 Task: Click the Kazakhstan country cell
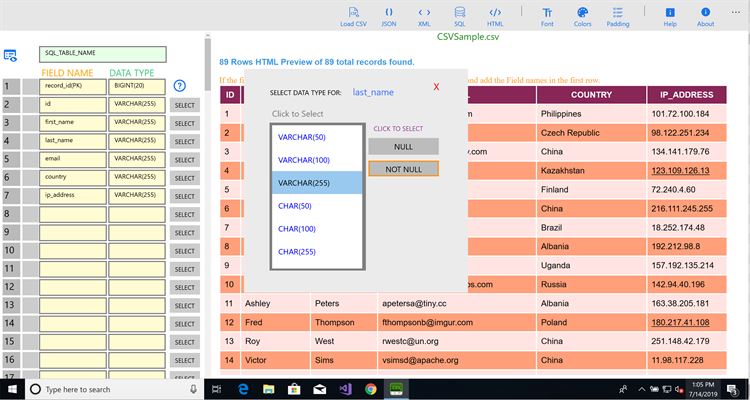point(591,171)
